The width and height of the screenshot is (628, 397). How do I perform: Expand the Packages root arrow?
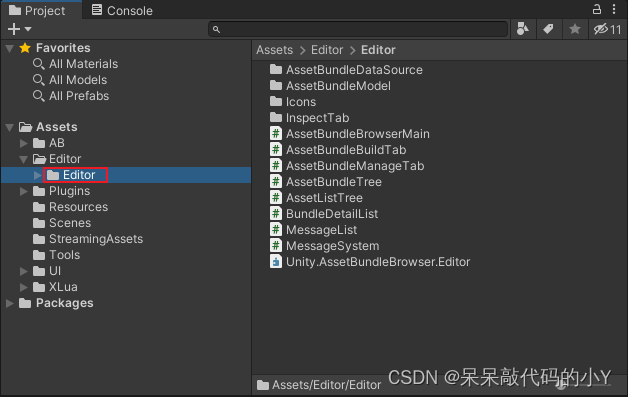point(10,303)
